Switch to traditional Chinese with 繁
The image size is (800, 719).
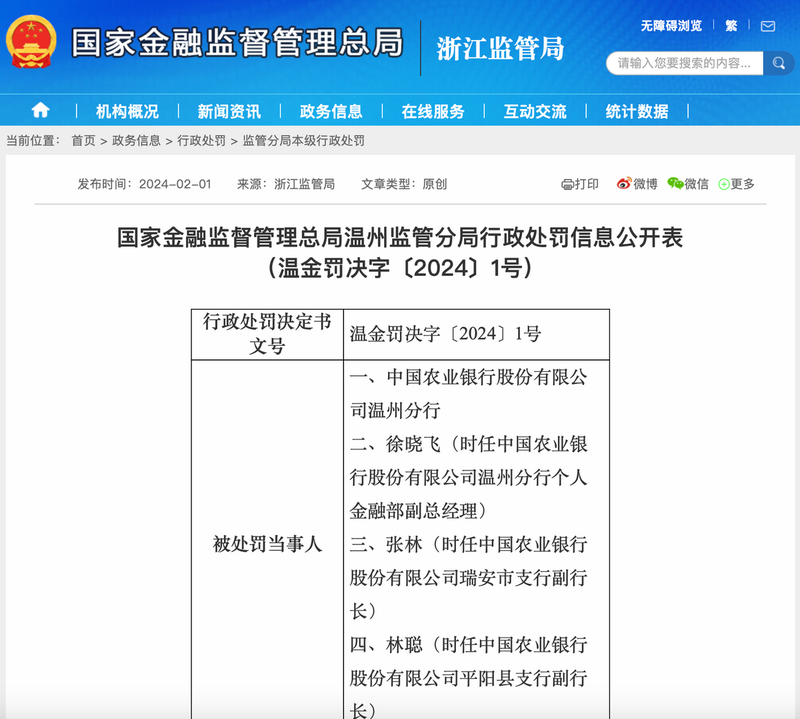(x=731, y=26)
